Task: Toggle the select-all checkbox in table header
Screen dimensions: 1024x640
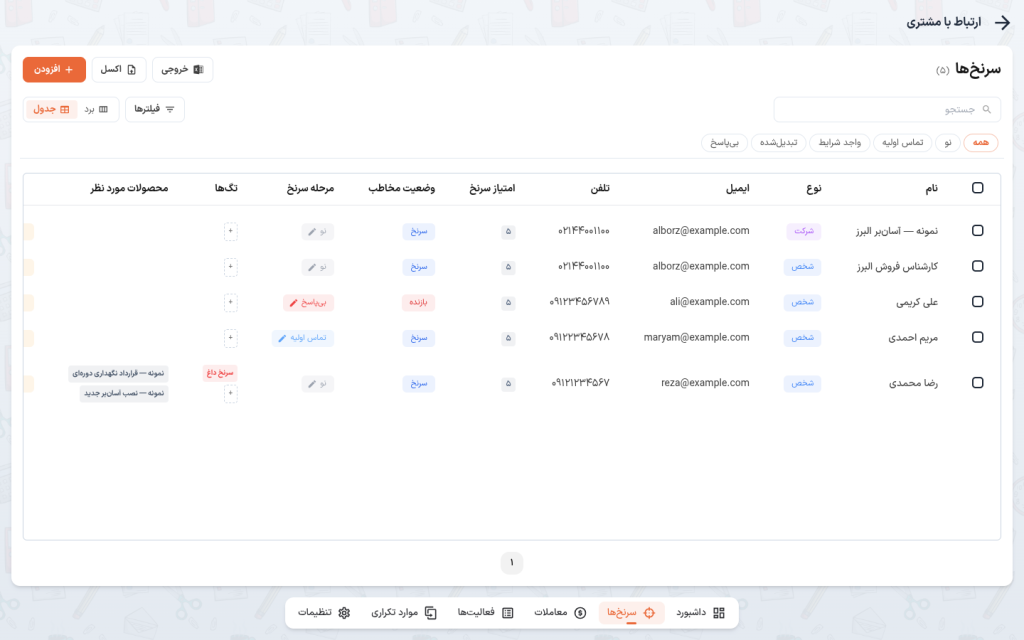Action: click(x=978, y=188)
